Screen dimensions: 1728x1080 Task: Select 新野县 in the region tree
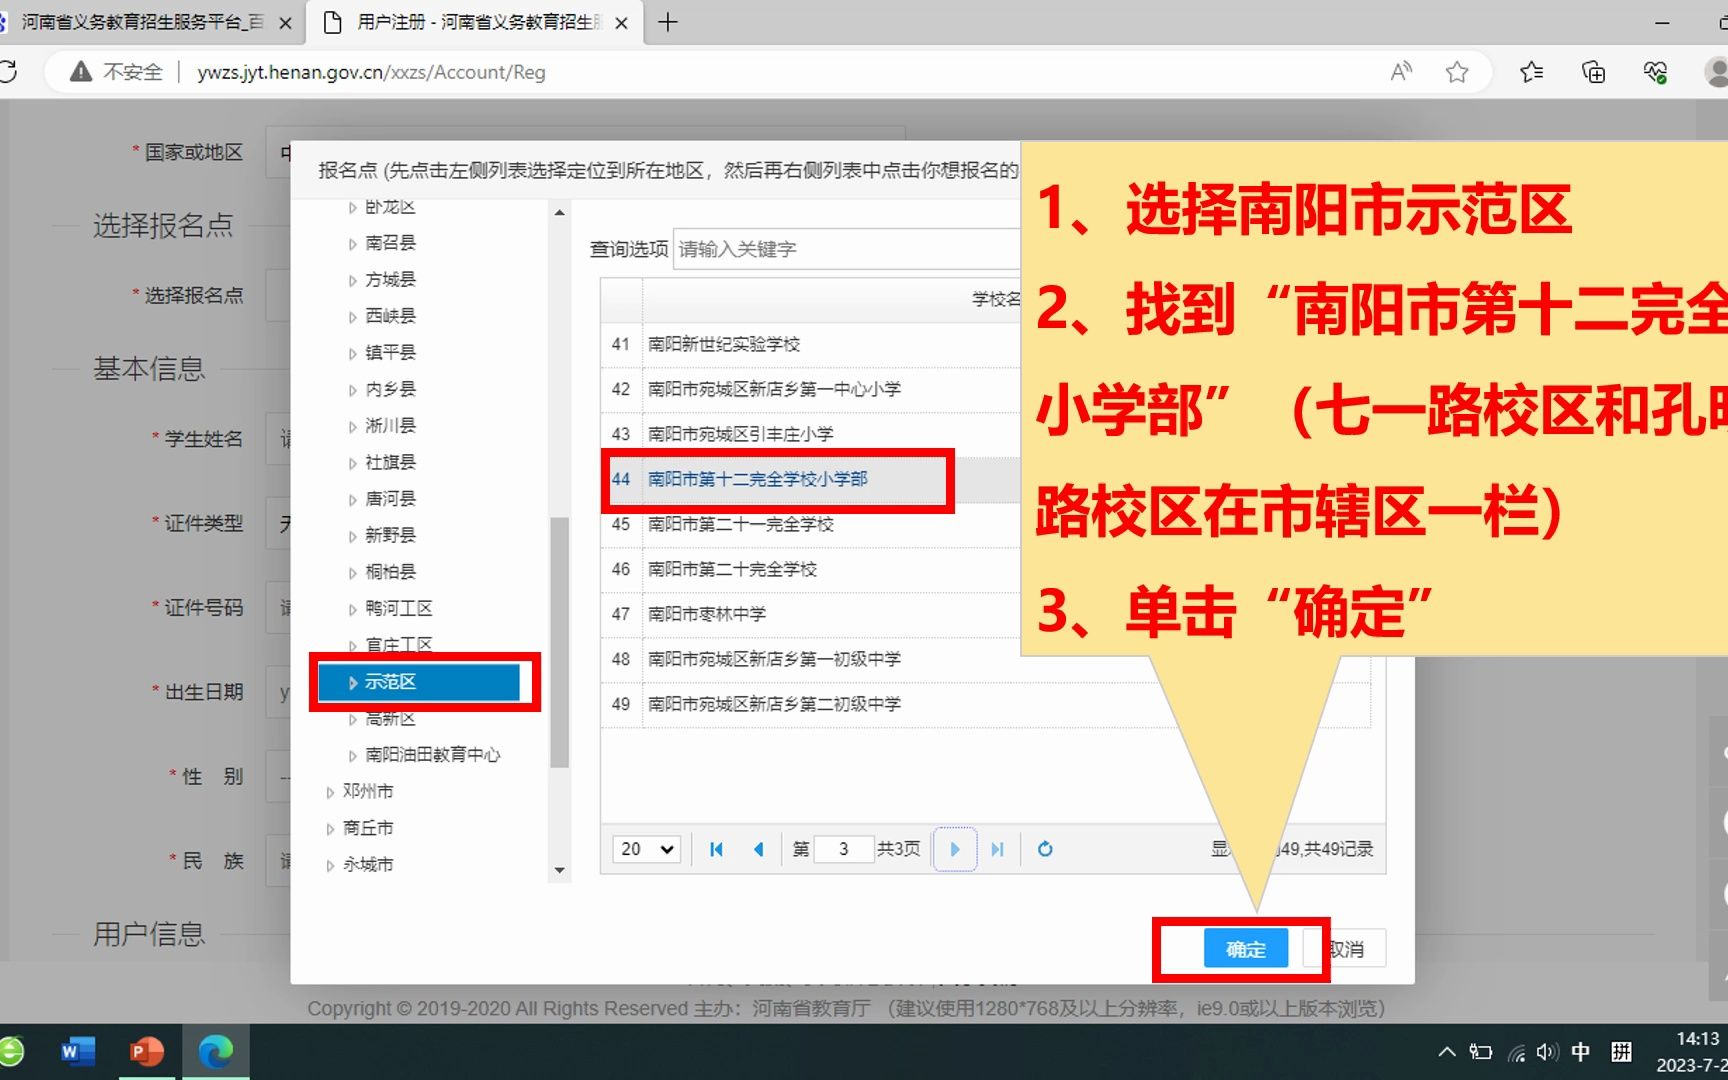click(390, 535)
